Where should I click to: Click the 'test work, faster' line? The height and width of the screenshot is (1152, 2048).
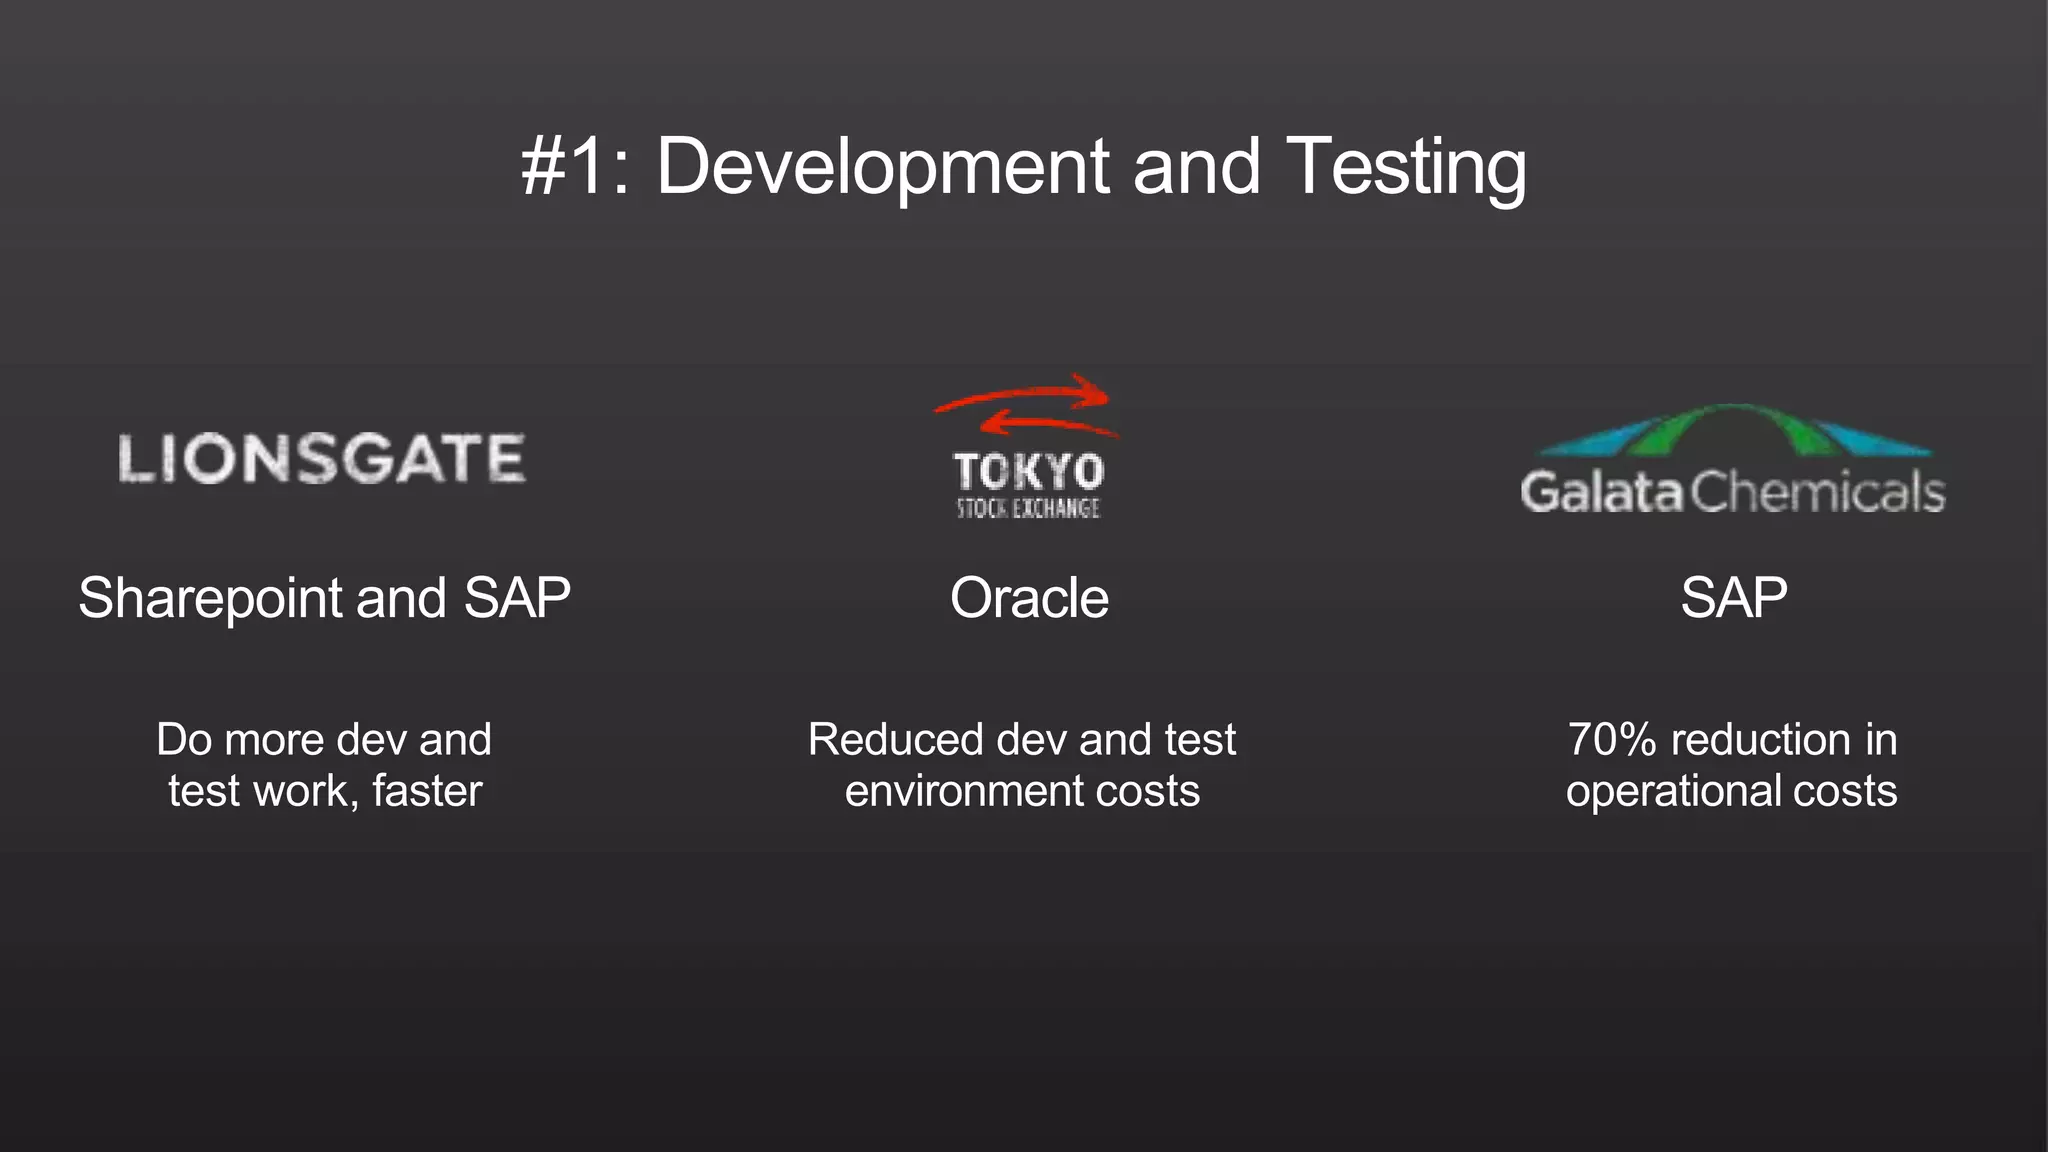(x=324, y=791)
